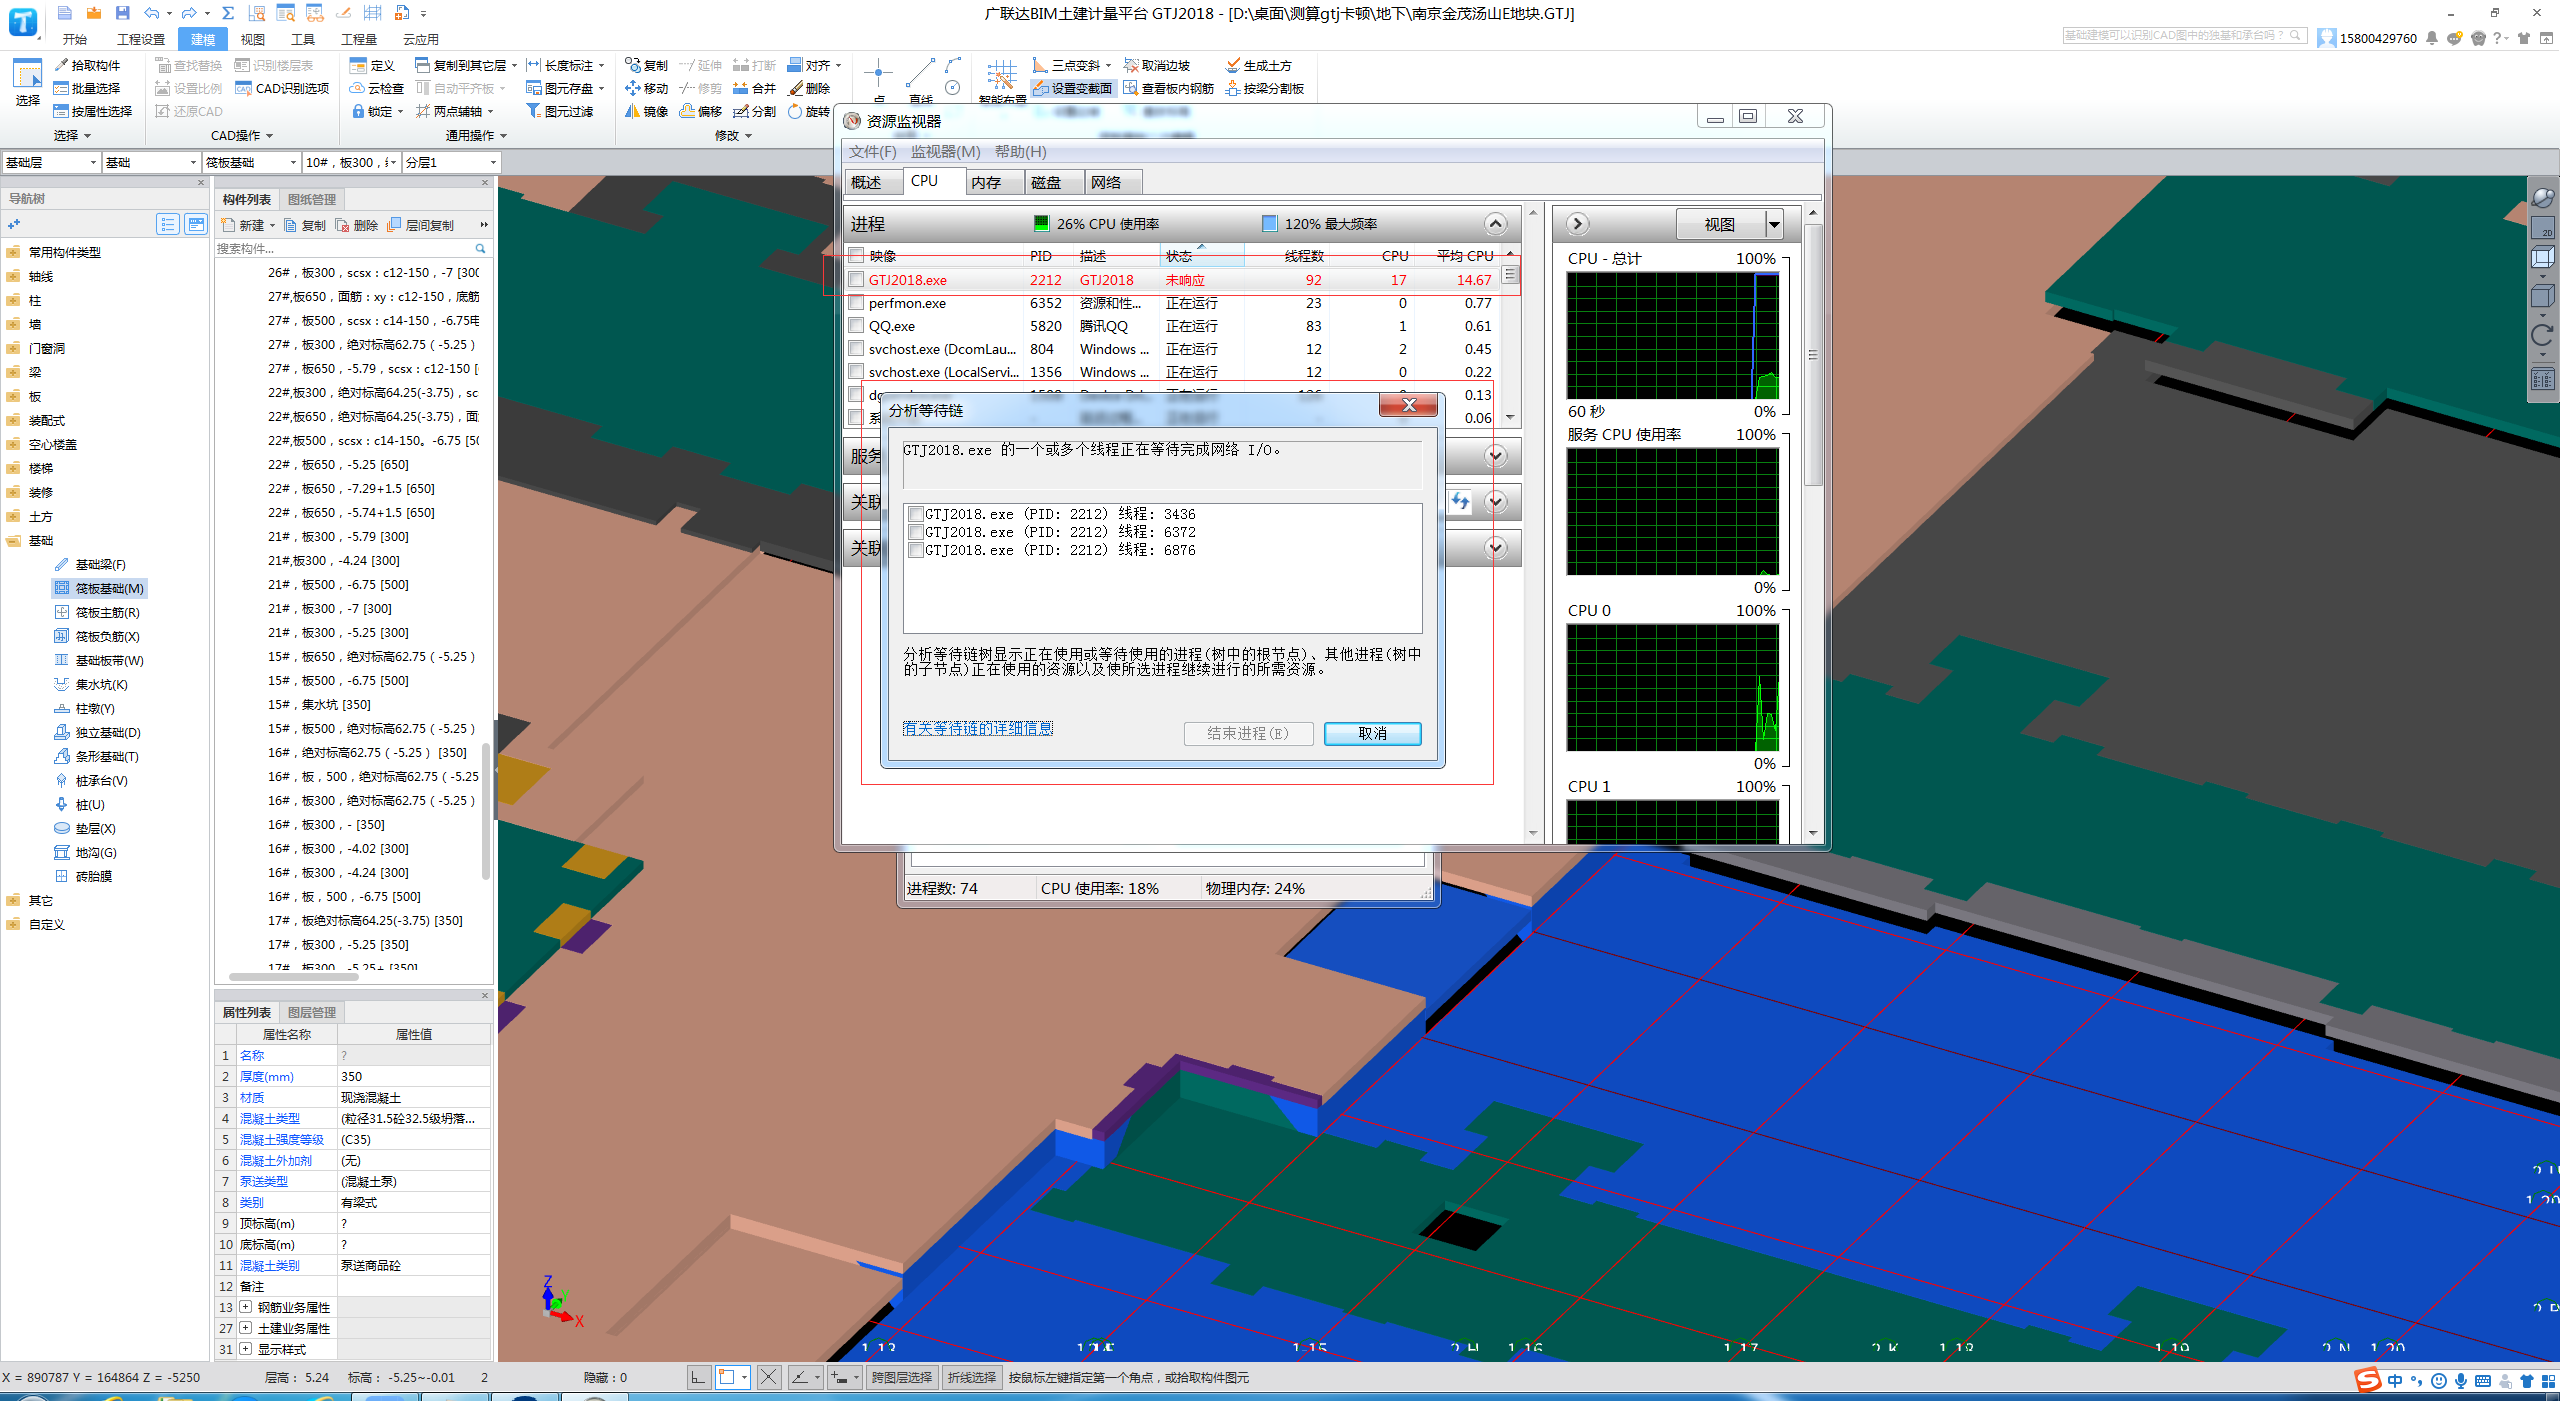2560x1401 pixels.
Task: Open the 定义 definition tool
Action: tap(372, 65)
